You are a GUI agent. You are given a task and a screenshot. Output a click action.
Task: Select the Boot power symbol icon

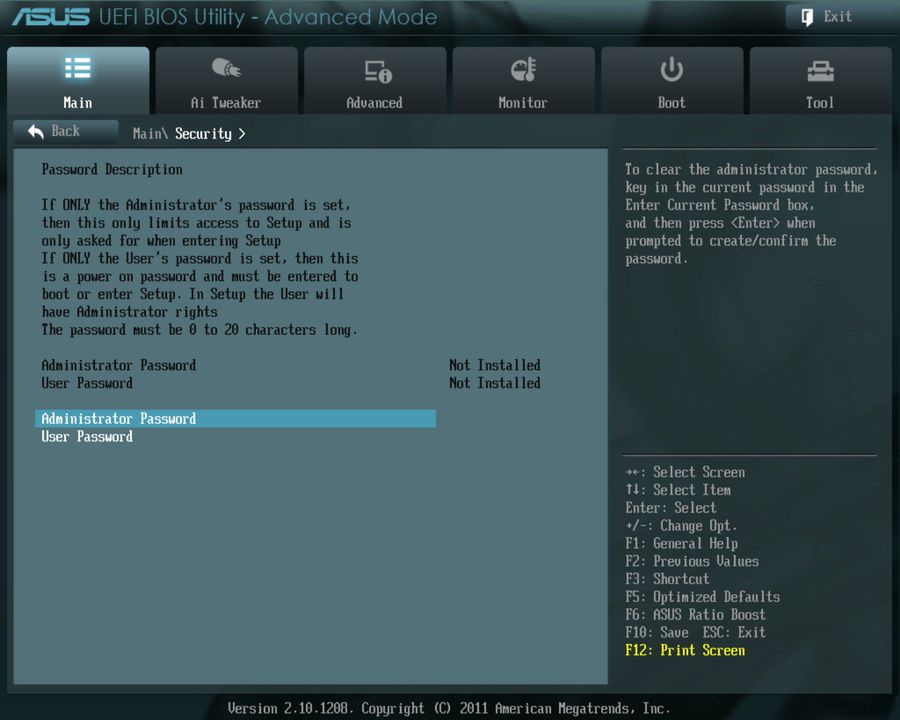[671, 68]
